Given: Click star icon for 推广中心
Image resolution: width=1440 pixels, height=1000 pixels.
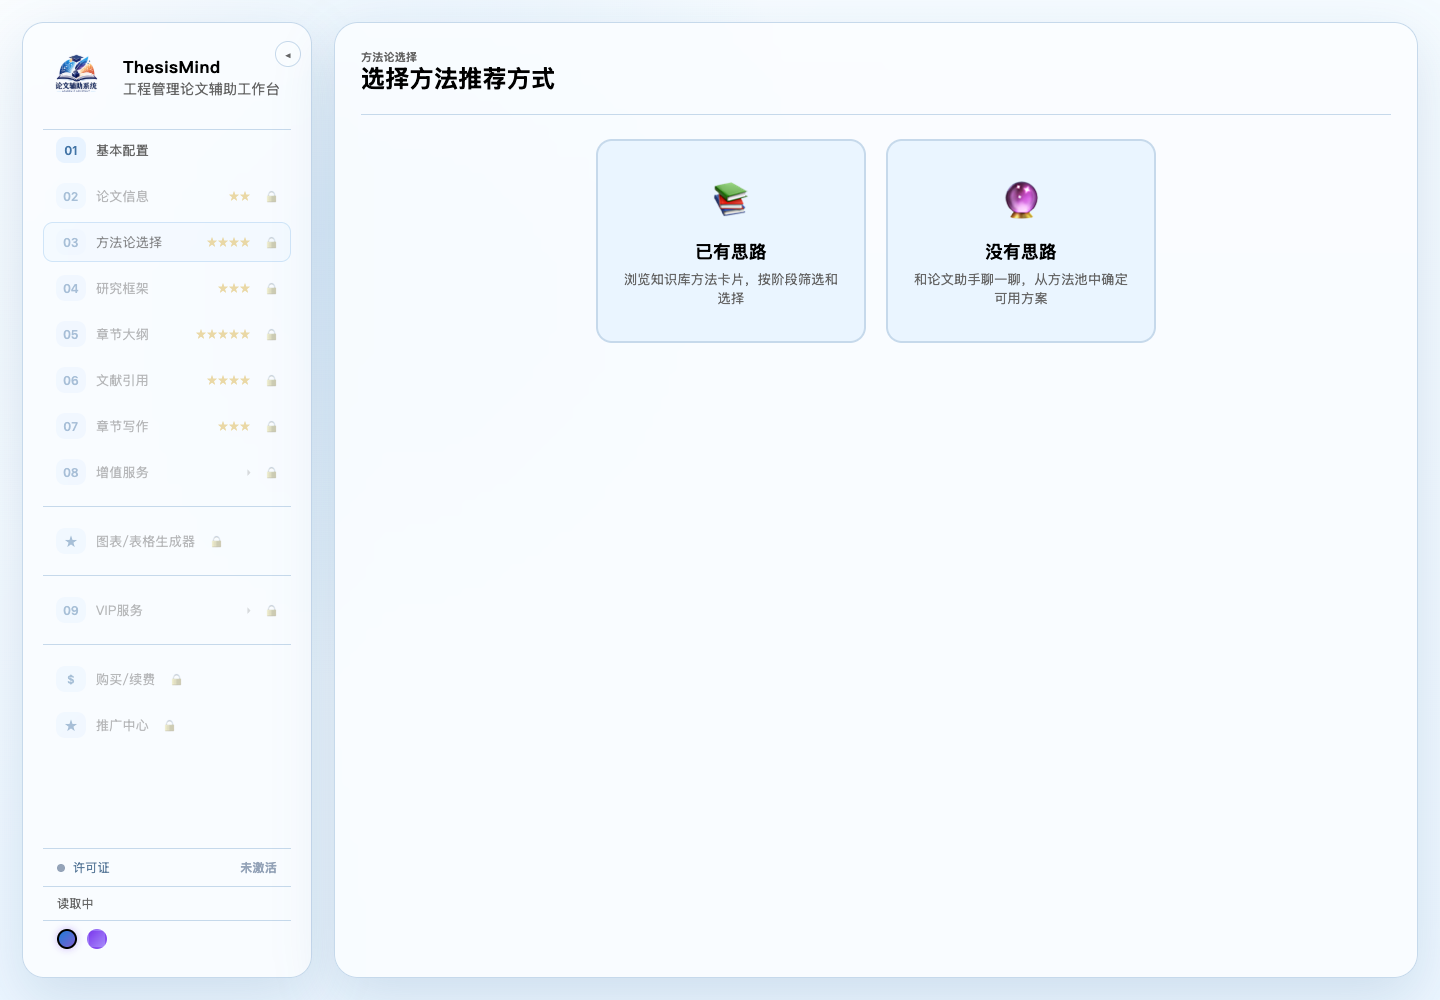Looking at the screenshot, I should pos(70,725).
